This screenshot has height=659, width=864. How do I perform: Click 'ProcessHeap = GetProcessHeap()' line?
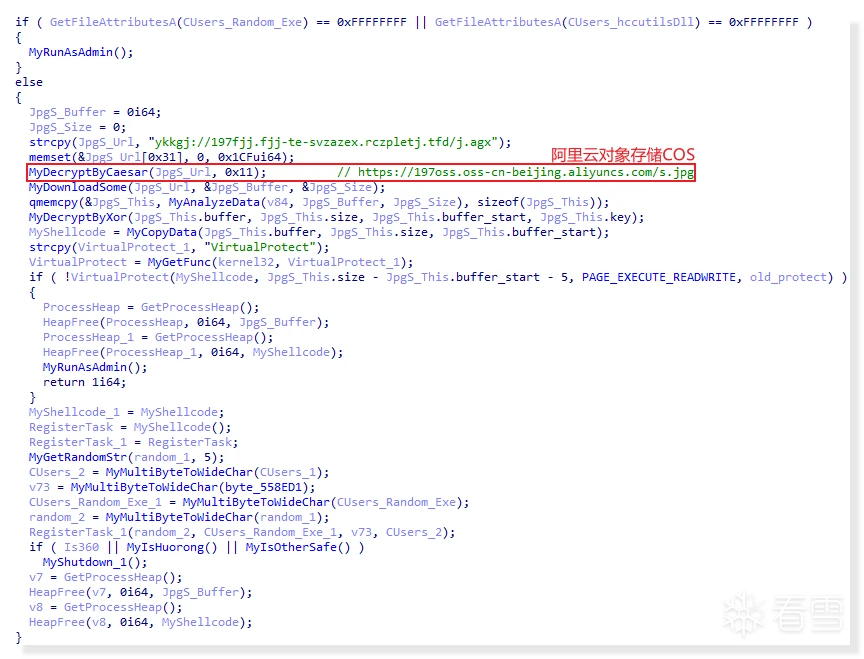coord(151,307)
